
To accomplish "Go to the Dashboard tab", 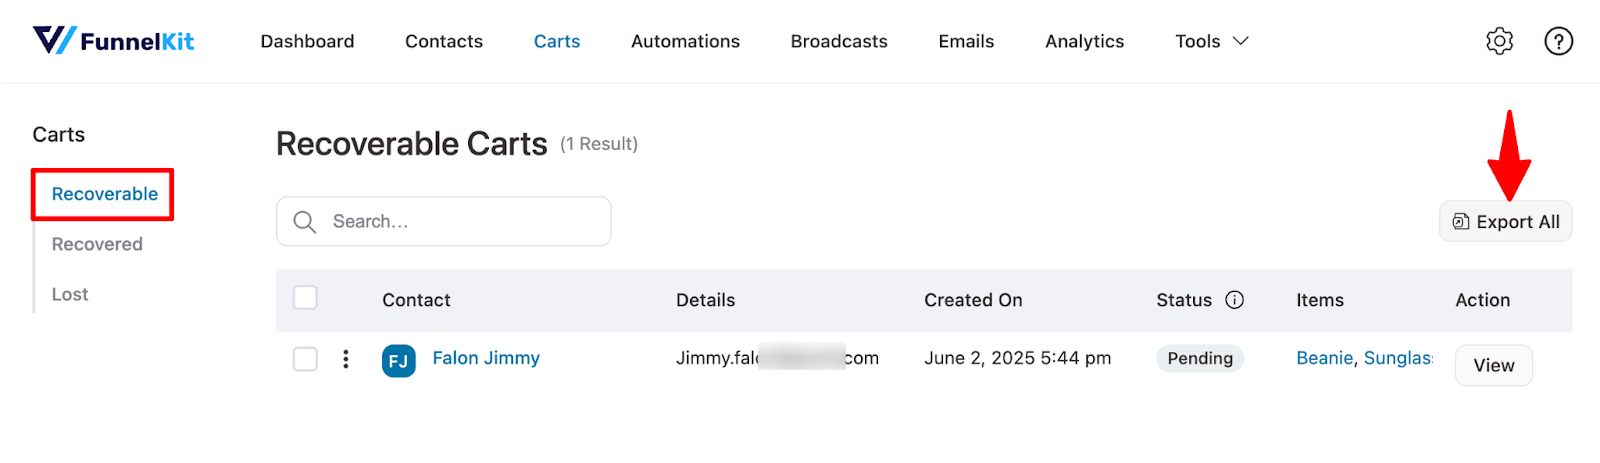I will coord(307,41).
